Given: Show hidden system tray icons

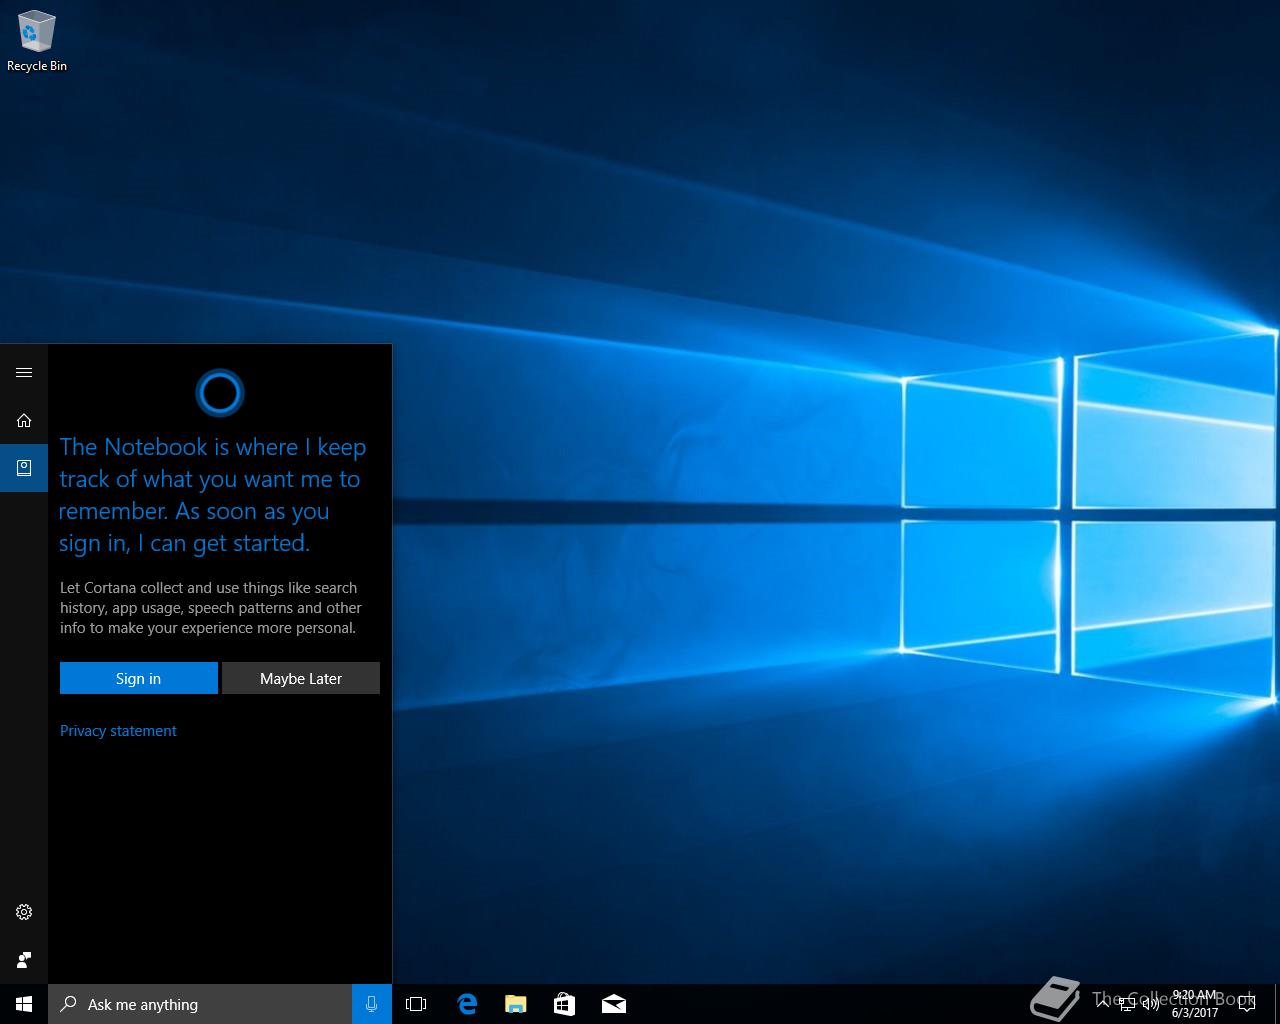Looking at the screenshot, I should click(1103, 1004).
